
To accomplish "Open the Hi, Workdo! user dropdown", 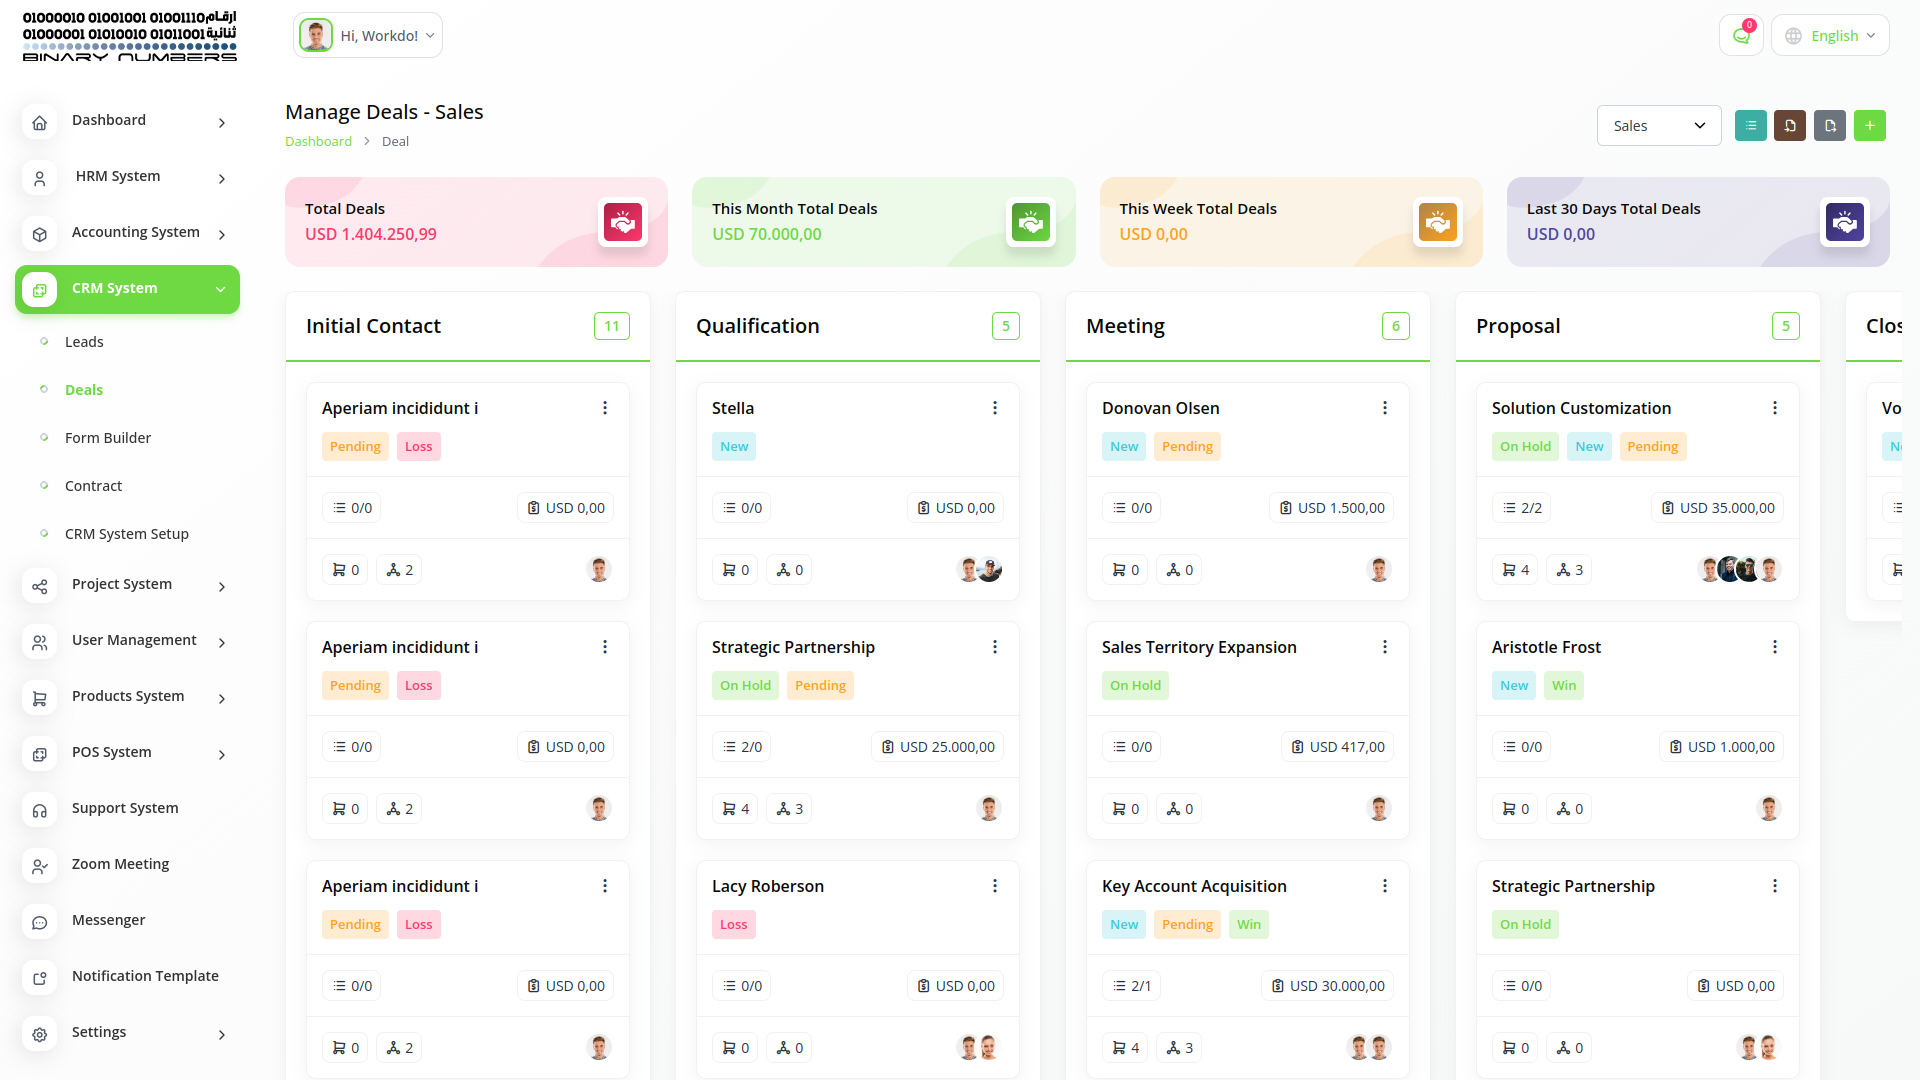I will click(368, 36).
